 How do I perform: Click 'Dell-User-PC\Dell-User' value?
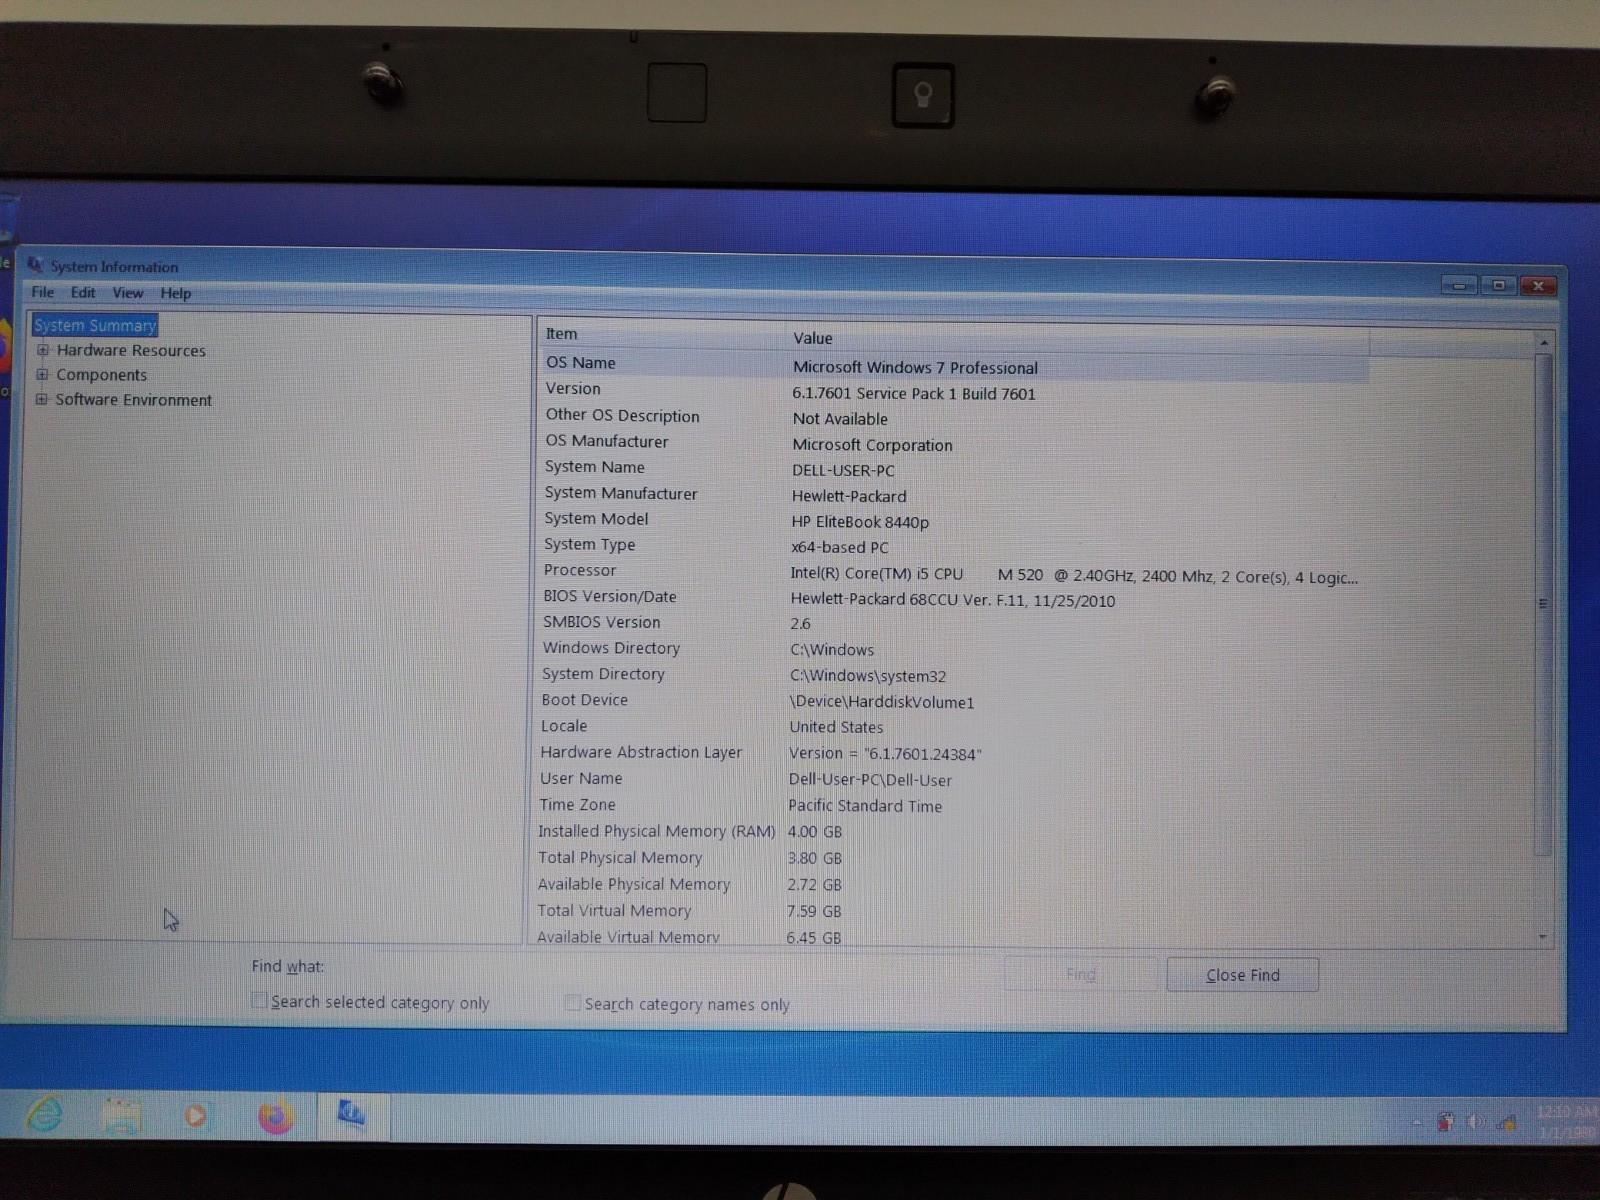(x=870, y=780)
